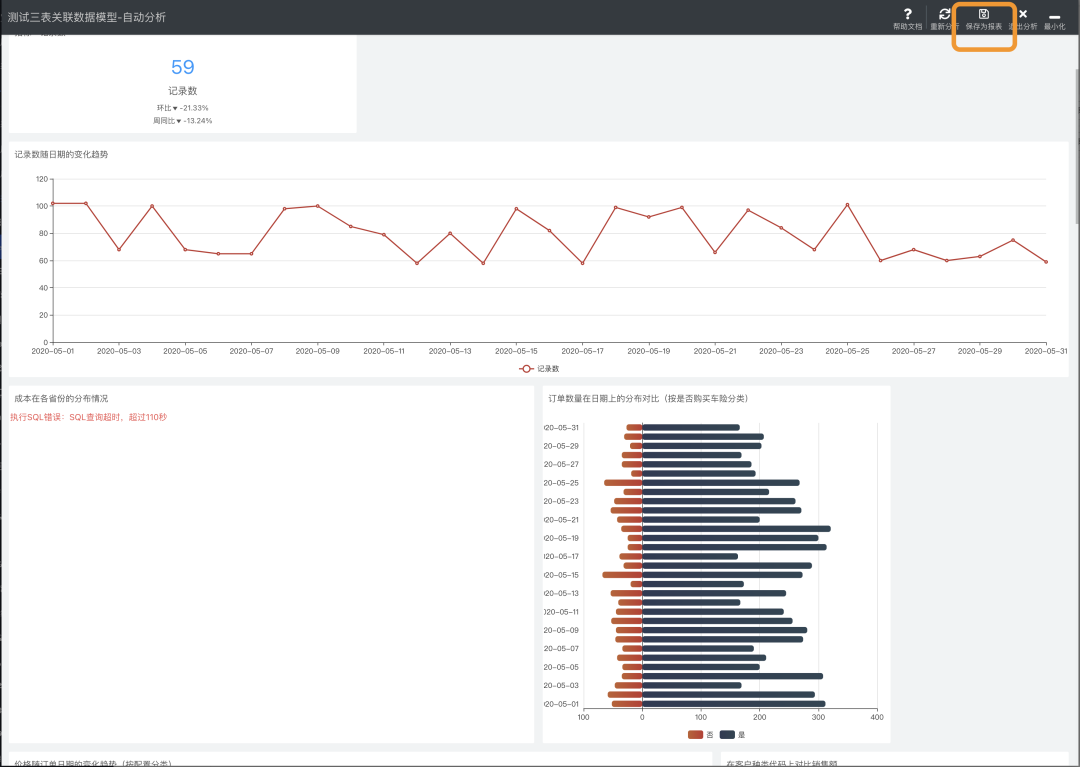Click the 2020-05-31 x-axis label on line chart
Viewport: 1080px width, 767px height.
(x=1046, y=351)
